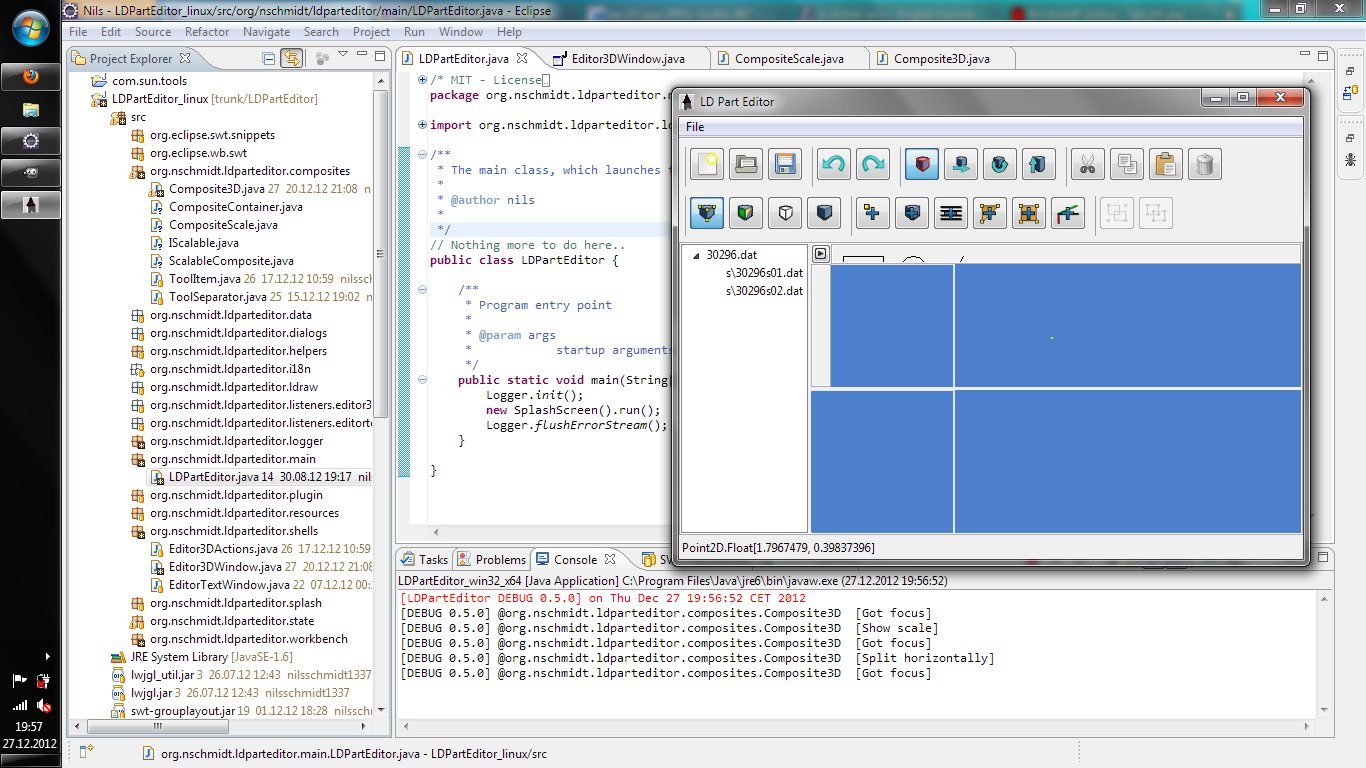Click the Save floppy disk icon
The image size is (1366, 768).
click(783, 164)
